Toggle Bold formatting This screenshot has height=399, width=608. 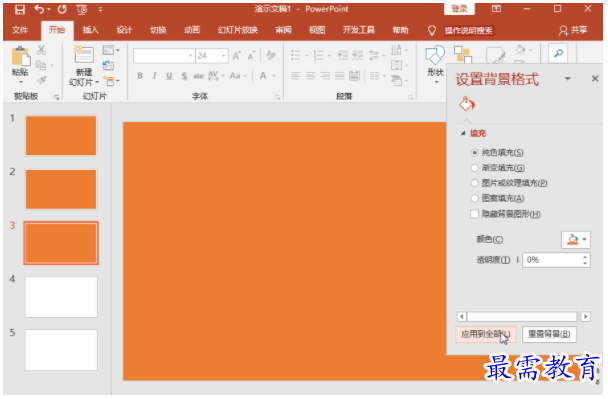pos(140,76)
